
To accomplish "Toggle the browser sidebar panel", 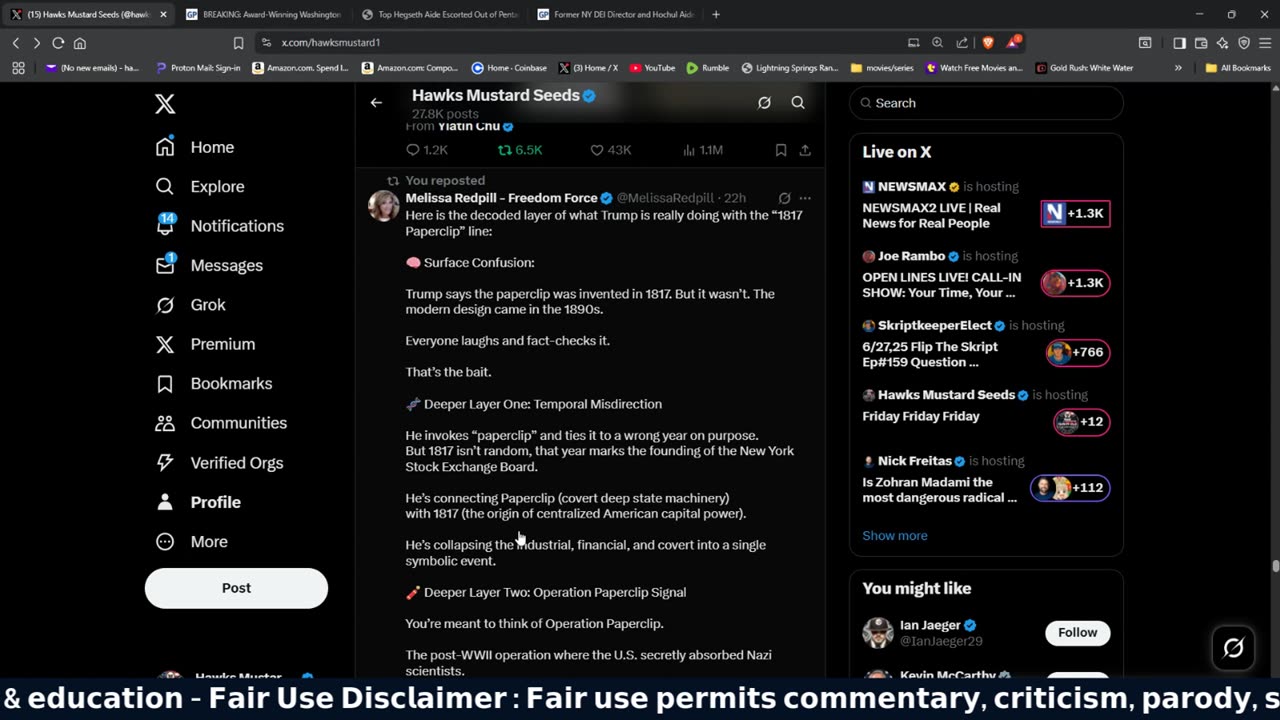I will tap(1179, 43).
